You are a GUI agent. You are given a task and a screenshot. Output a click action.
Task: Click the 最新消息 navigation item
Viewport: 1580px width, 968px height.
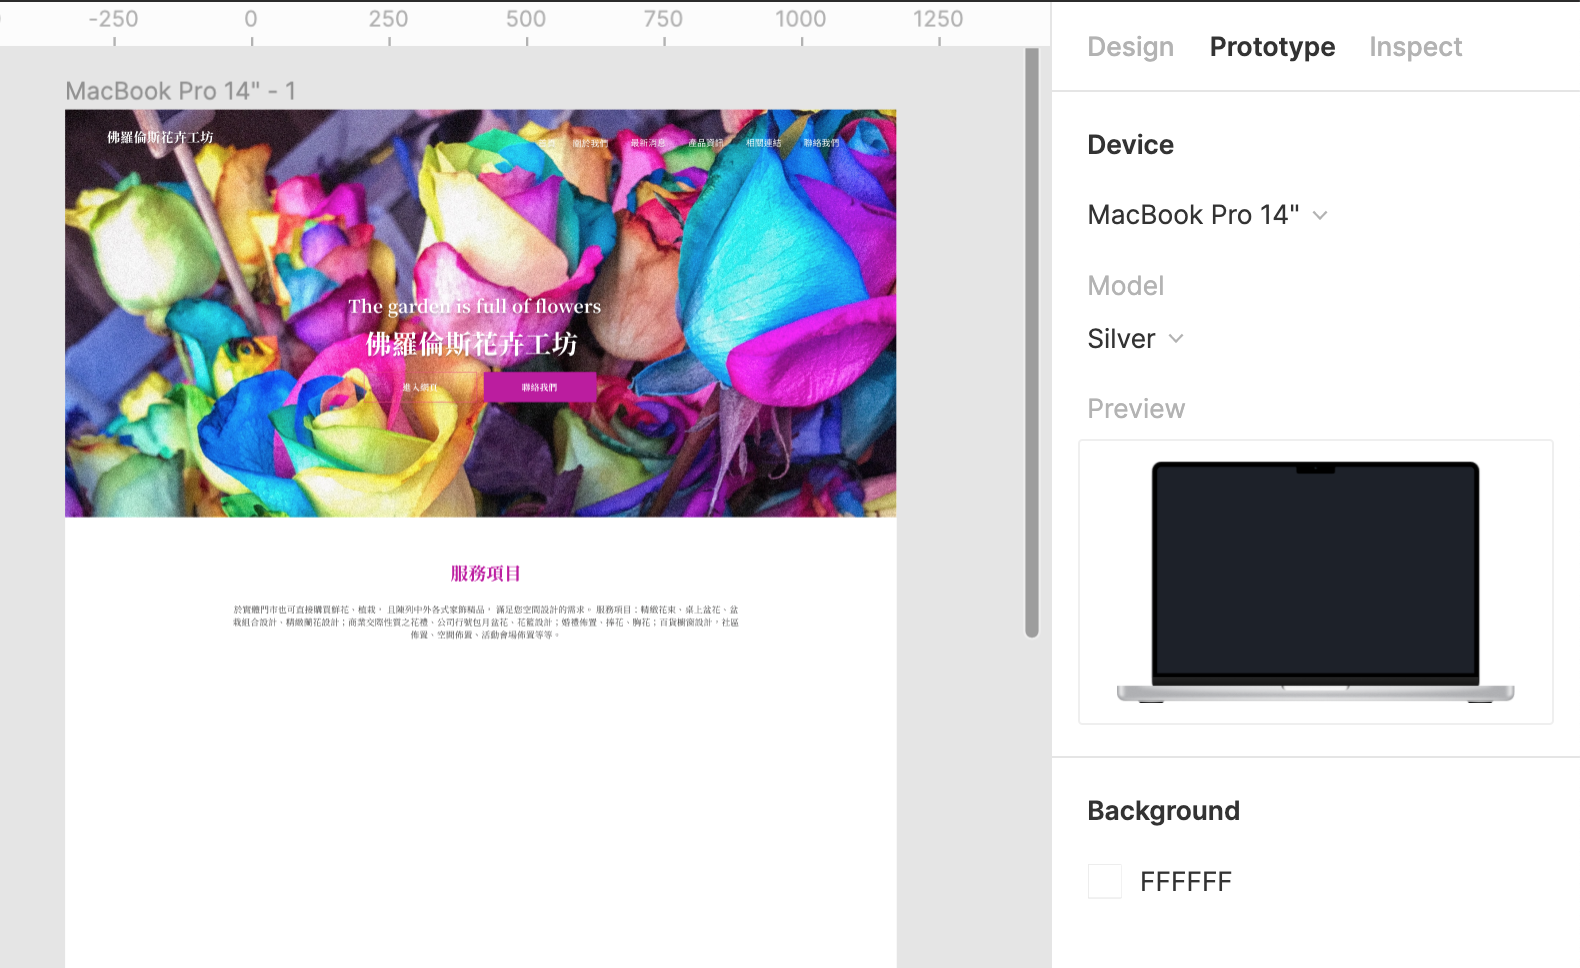(x=648, y=143)
